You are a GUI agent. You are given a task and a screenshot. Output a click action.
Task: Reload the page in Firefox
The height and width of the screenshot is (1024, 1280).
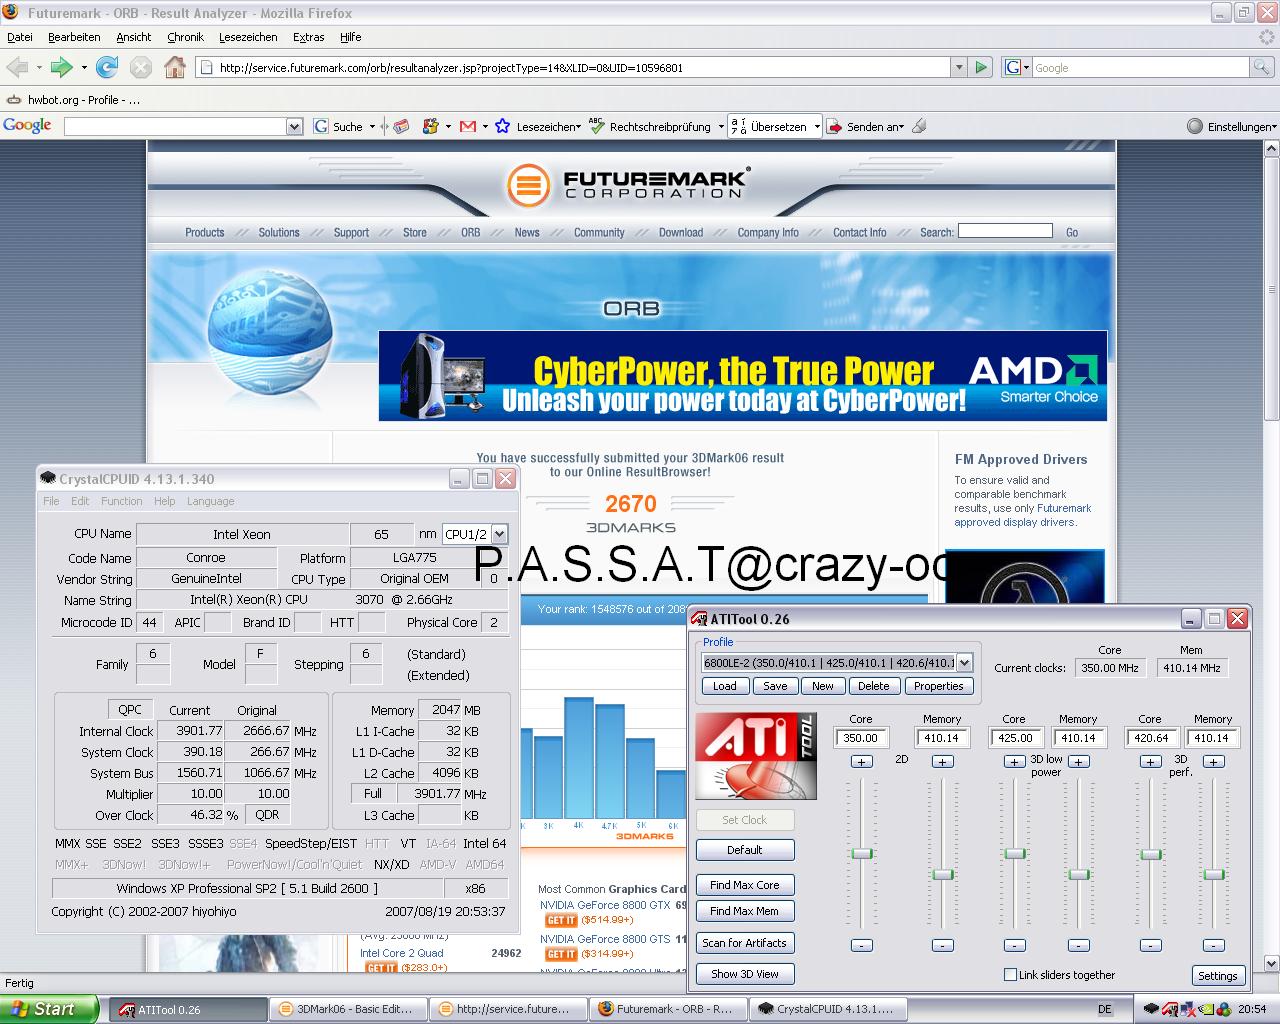pos(107,67)
